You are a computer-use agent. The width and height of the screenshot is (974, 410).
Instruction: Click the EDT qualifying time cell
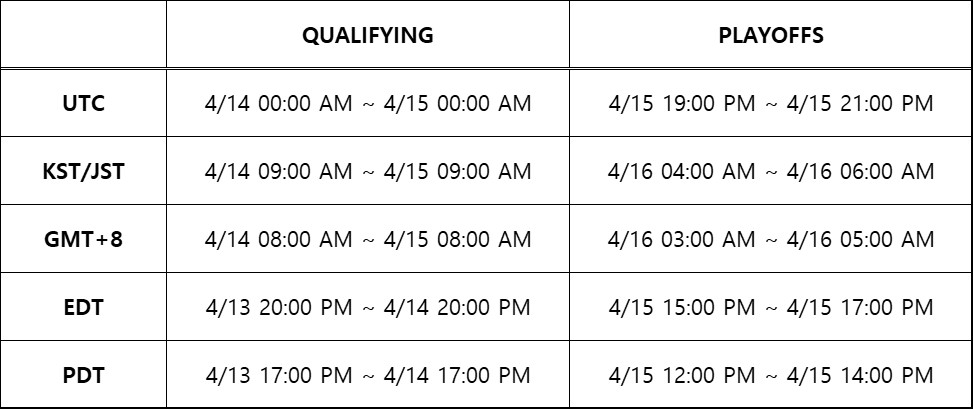coord(368,307)
